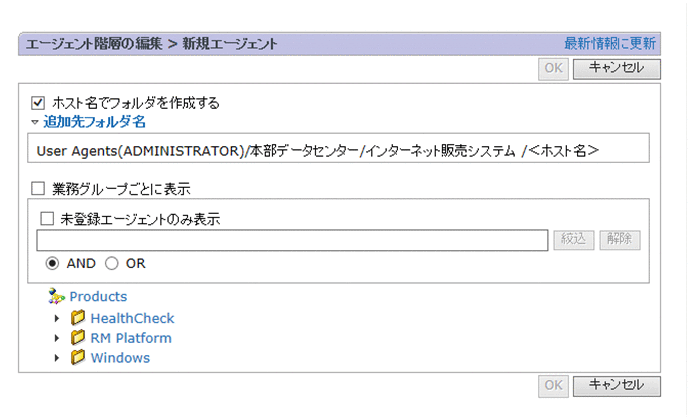The width and height of the screenshot is (691, 420).
Task: Click the Products tree root icon
Action: (56, 296)
